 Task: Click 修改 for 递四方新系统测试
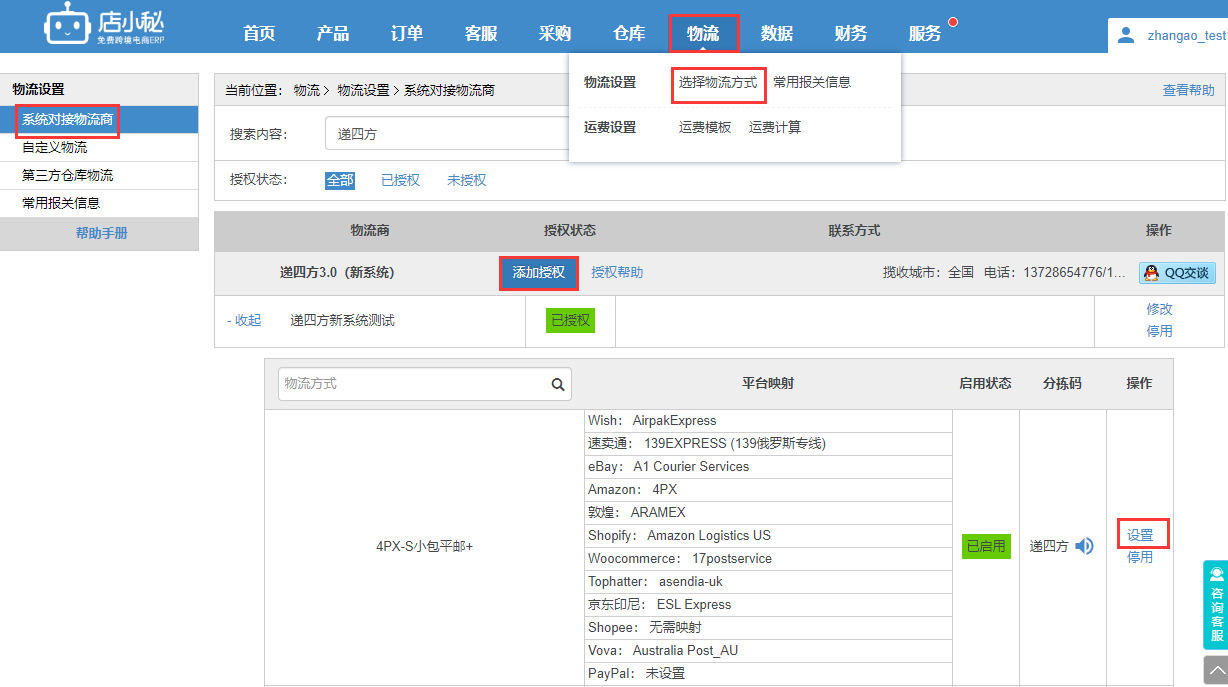coord(1159,310)
